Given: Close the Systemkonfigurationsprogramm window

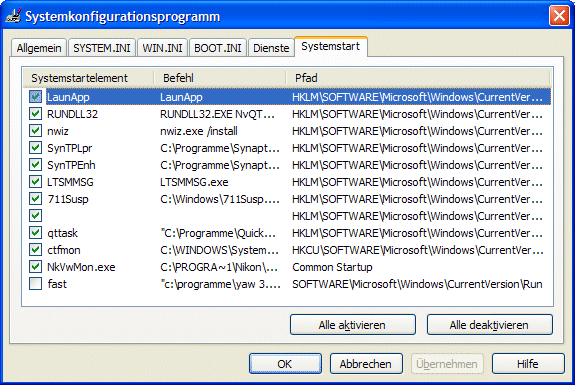Looking at the screenshot, I should [559, 16].
